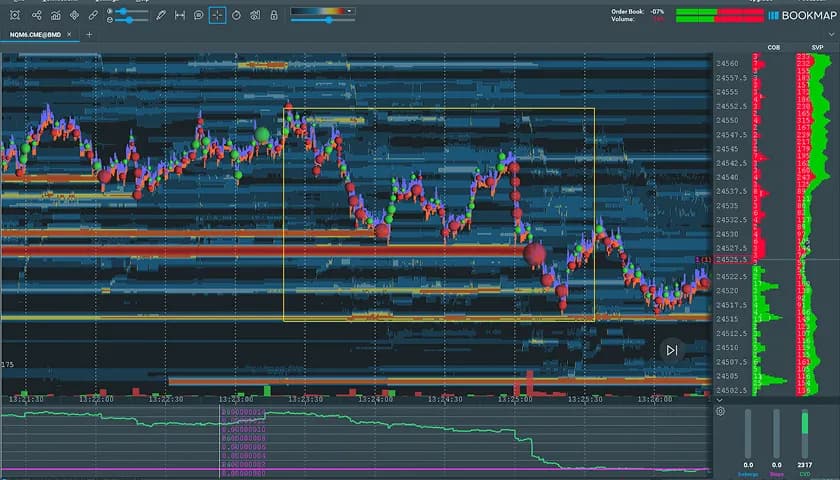Click the chart recenter/snapshot icon in toolbar
This screenshot has width=840, height=480.
pos(15,16)
